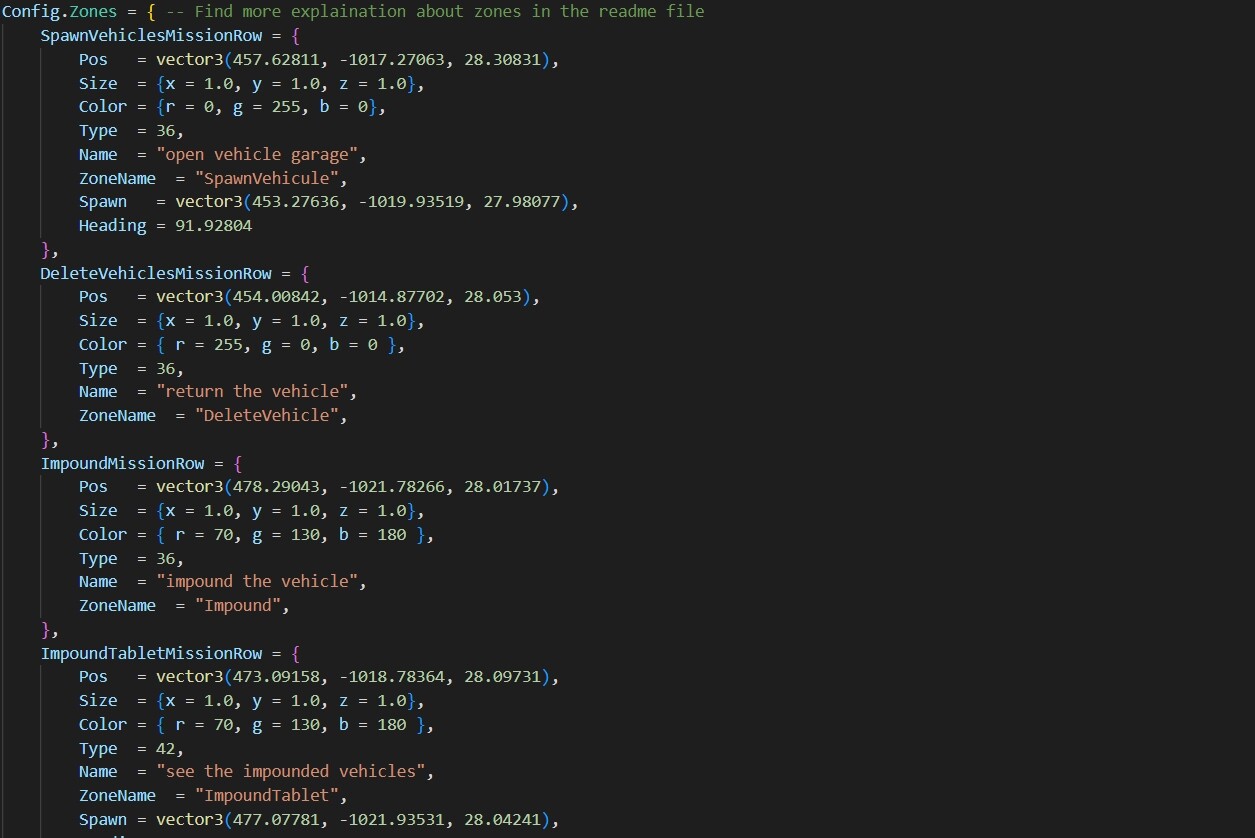
Task: Click the "SpawnVehicule" ZoneName value
Action: (x=270, y=178)
